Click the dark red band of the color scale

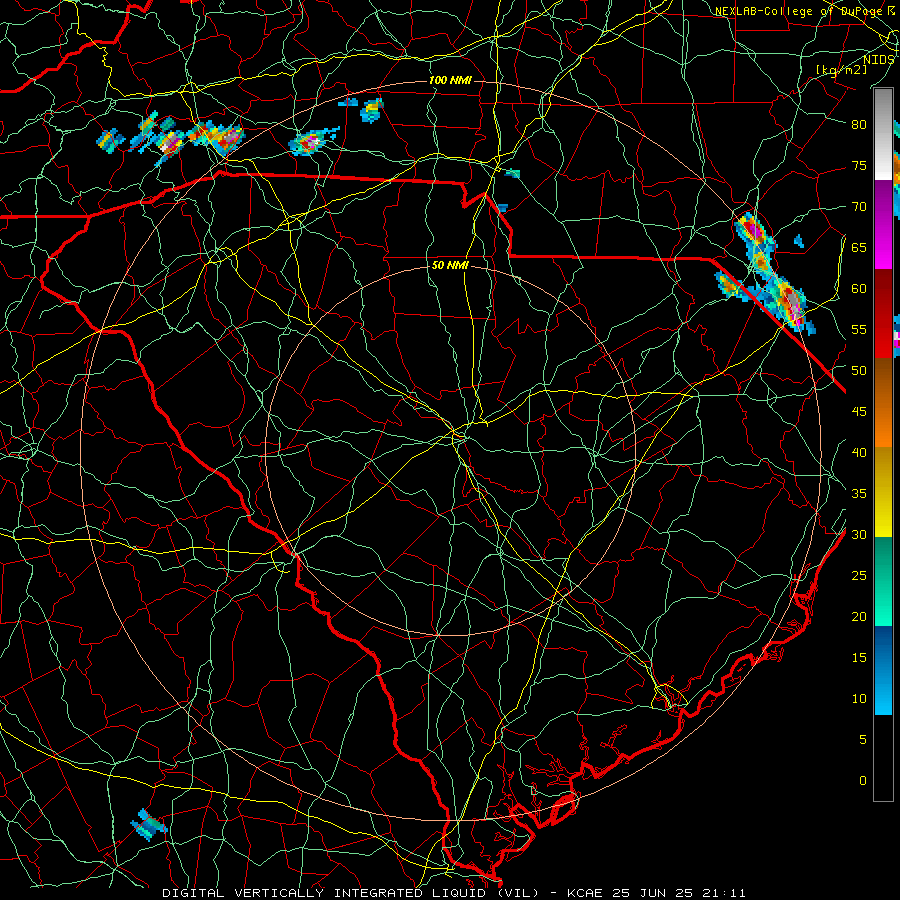click(883, 313)
